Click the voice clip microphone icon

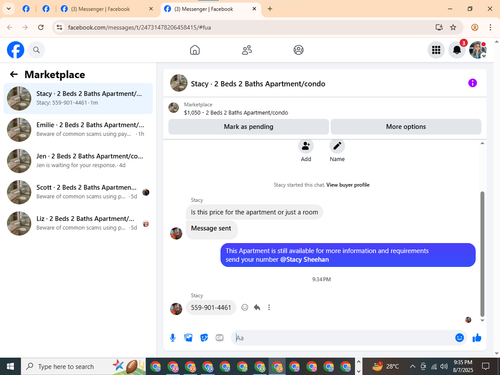click(x=173, y=338)
